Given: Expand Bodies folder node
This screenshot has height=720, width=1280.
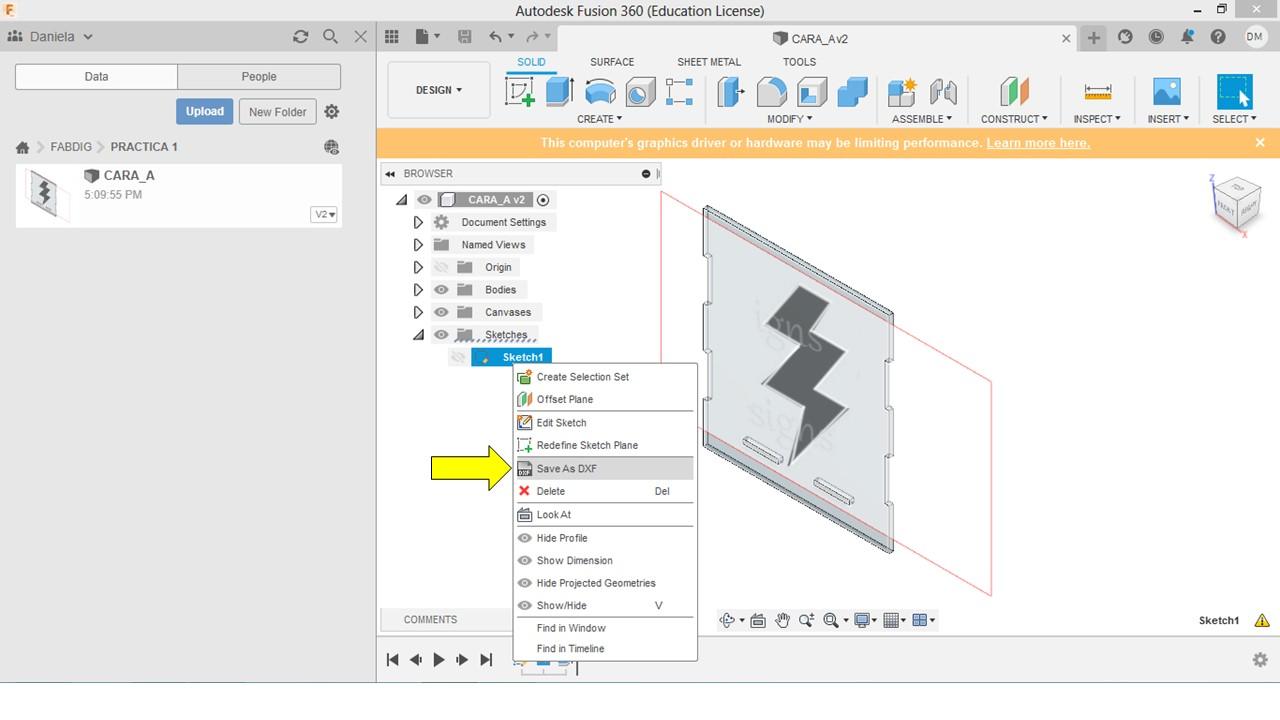Looking at the screenshot, I should click(418, 290).
